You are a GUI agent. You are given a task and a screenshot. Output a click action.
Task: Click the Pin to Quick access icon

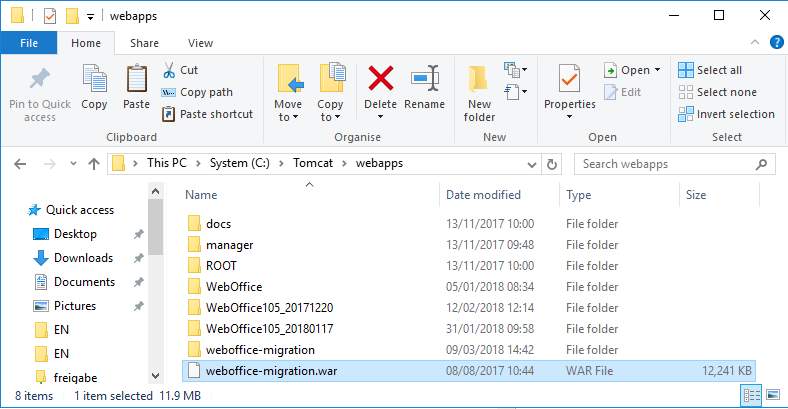40,79
